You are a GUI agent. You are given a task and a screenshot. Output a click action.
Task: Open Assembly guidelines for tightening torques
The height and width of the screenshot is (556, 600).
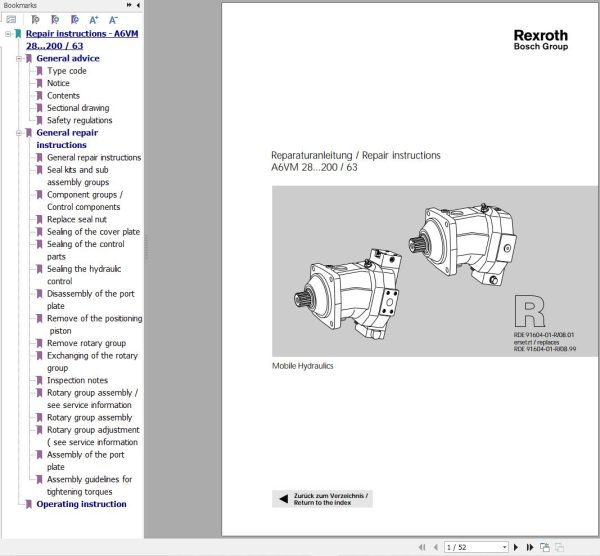[x=90, y=486]
